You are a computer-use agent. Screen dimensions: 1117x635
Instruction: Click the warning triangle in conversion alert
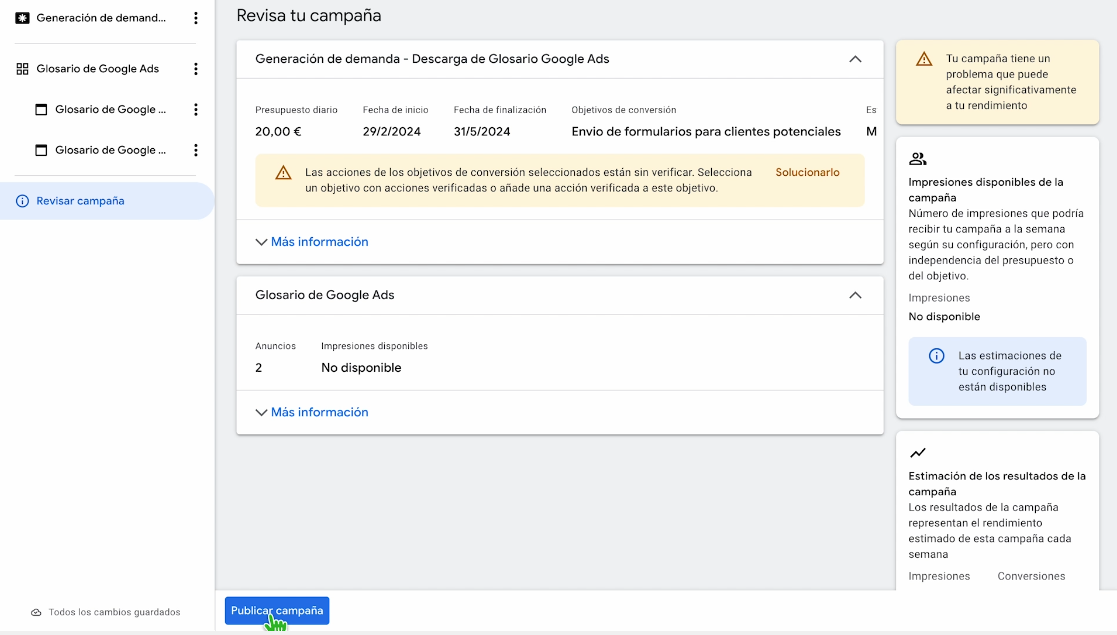pyautogui.click(x=284, y=172)
